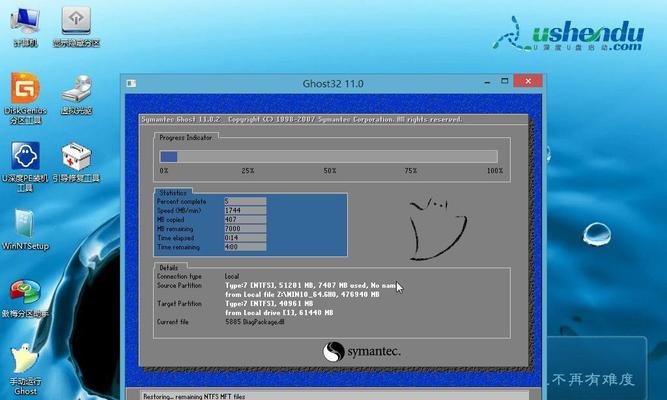This screenshot has width=667, height=400.
Task: Click the local file WIN10_64.GHO line
Action: coord(302,294)
